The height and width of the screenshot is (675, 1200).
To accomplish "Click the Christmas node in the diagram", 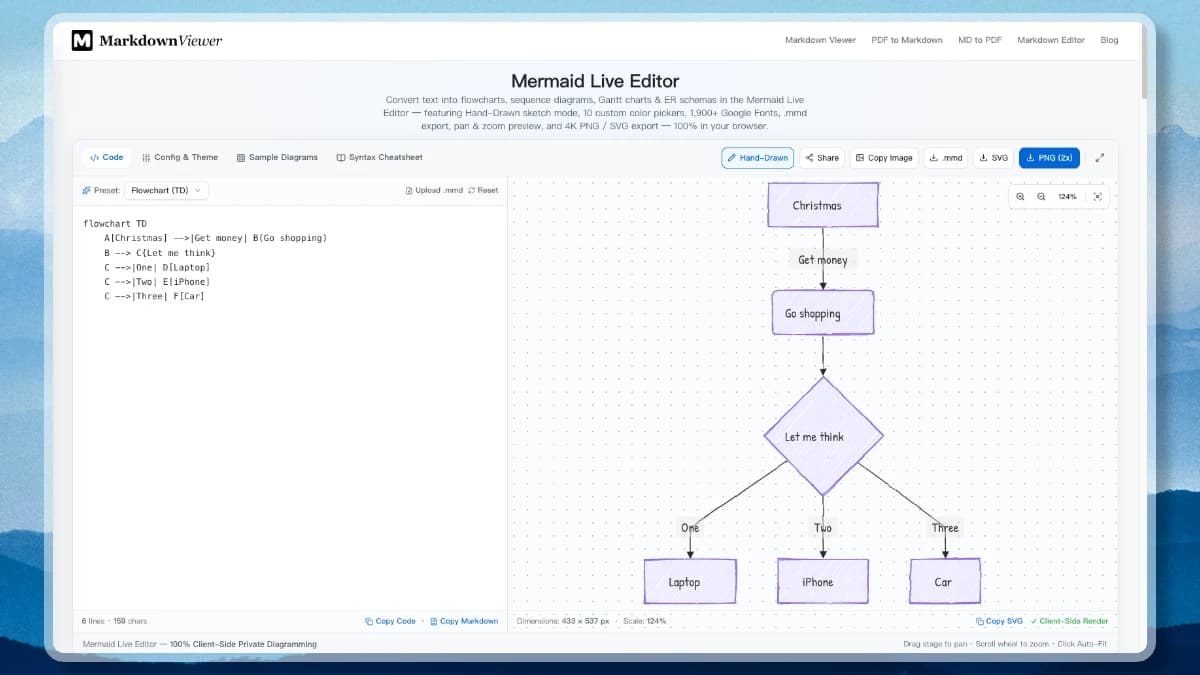I will (823, 205).
